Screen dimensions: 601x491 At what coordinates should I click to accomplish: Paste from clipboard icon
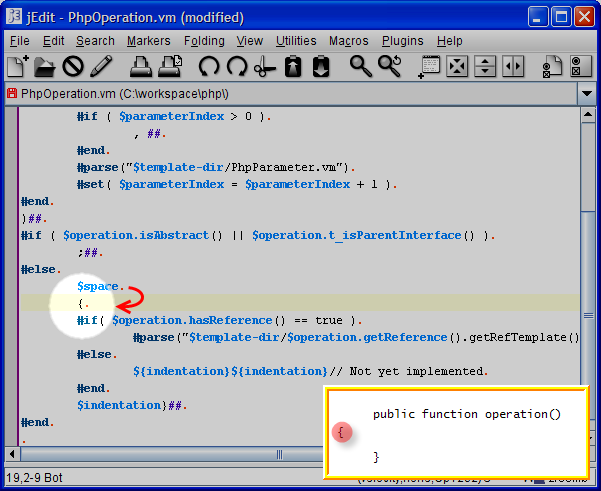(321, 67)
